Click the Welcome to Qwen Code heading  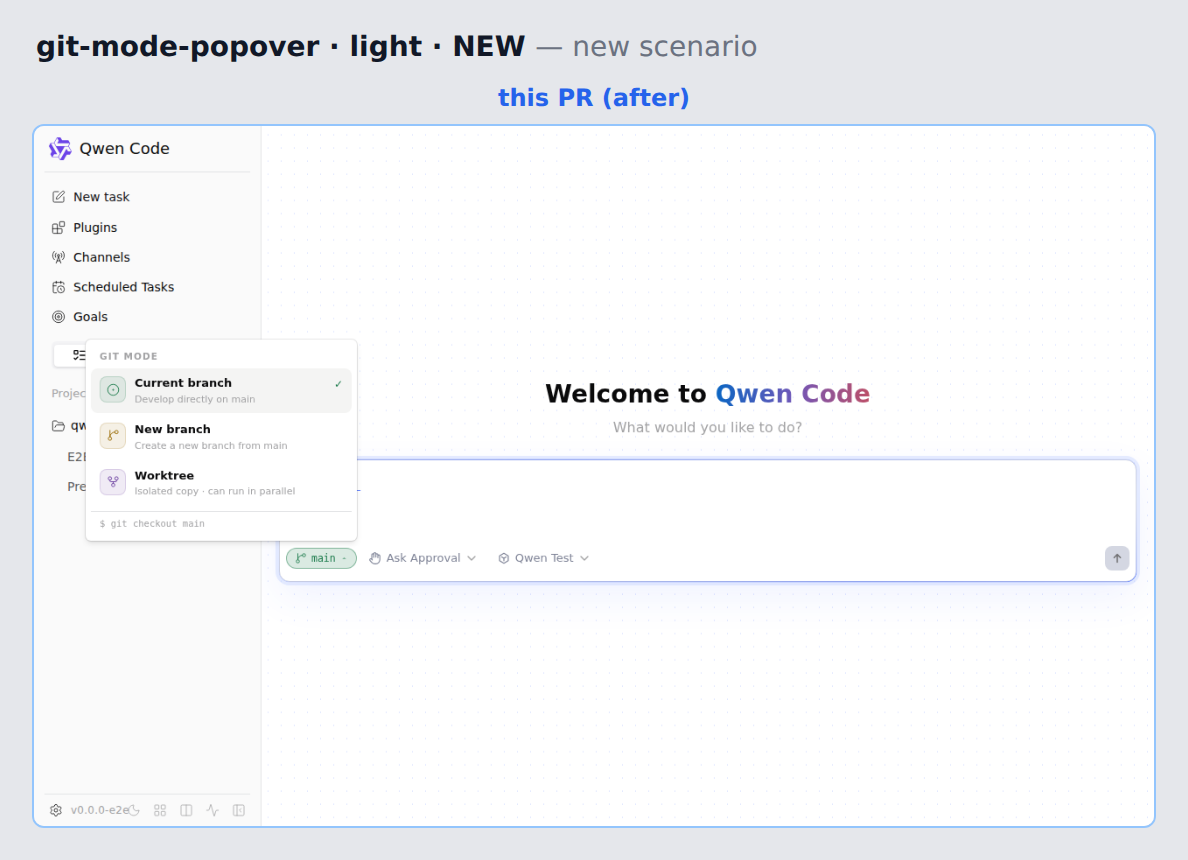(708, 394)
